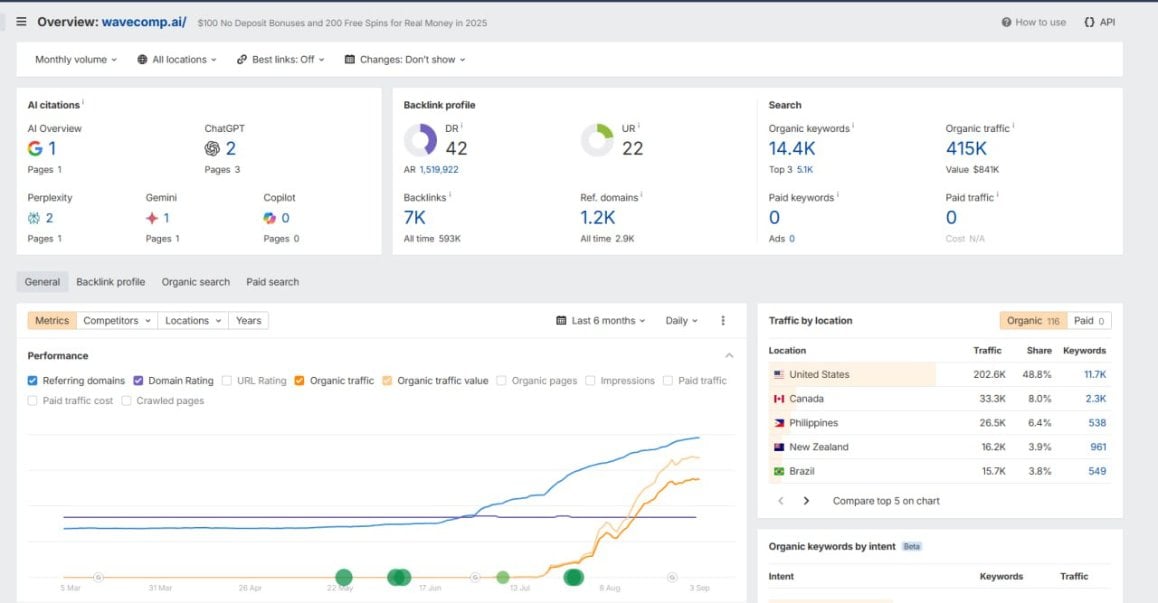
Task: Enable the URL Rating checkbox
Action: 227,381
